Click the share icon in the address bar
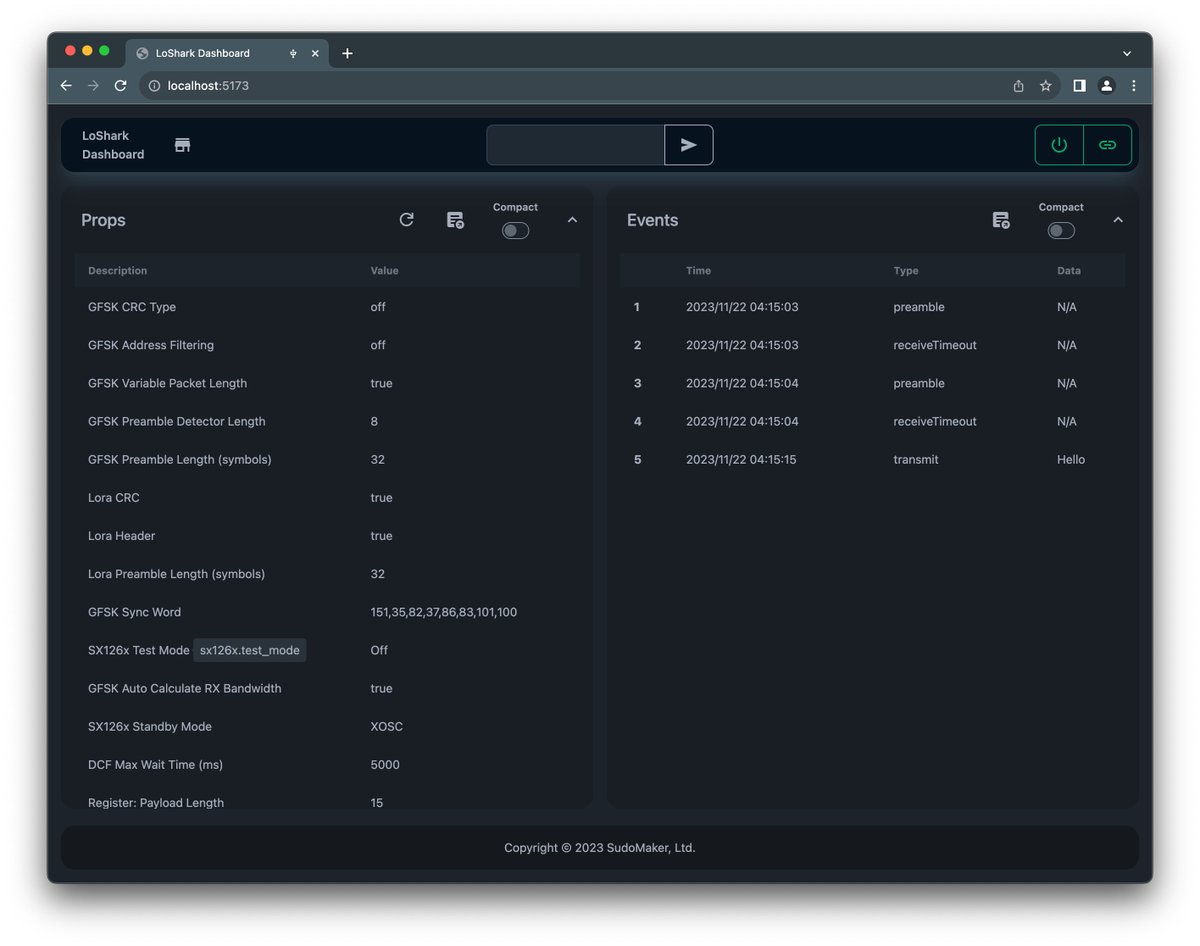 click(1018, 86)
